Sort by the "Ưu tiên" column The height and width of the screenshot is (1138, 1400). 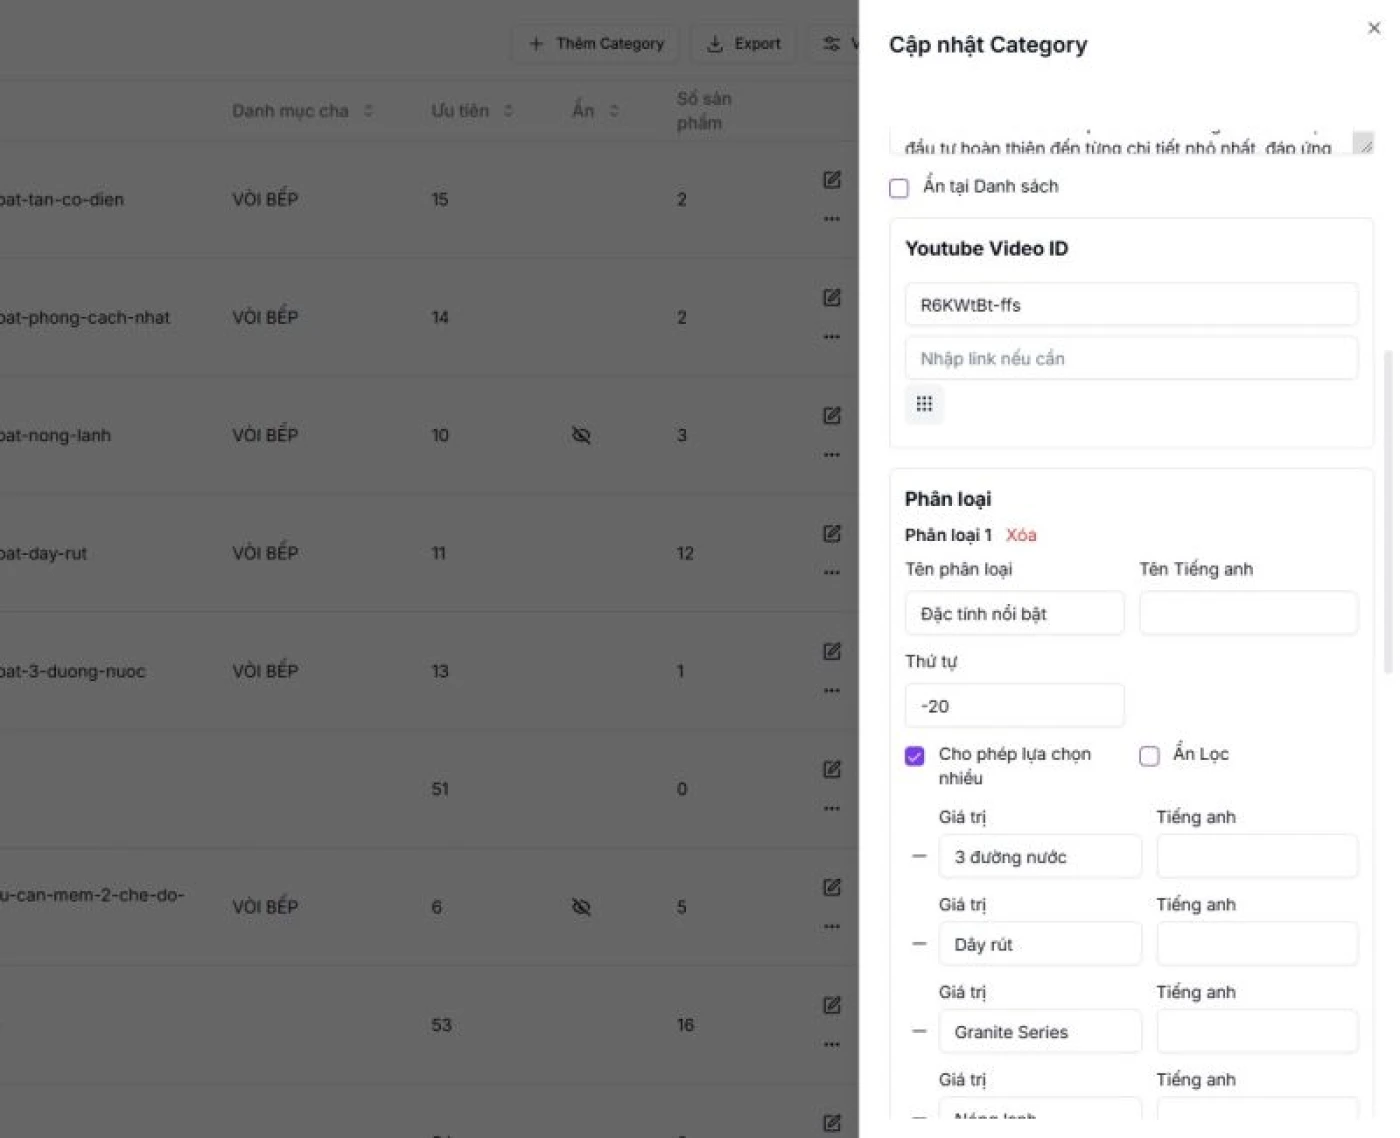pyautogui.click(x=510, y=110)
